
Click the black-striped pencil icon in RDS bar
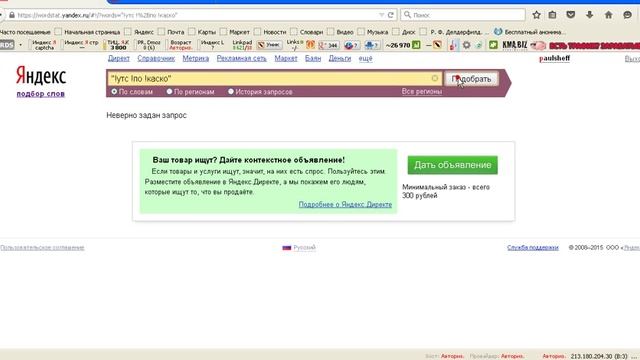[x=437, y=45]
